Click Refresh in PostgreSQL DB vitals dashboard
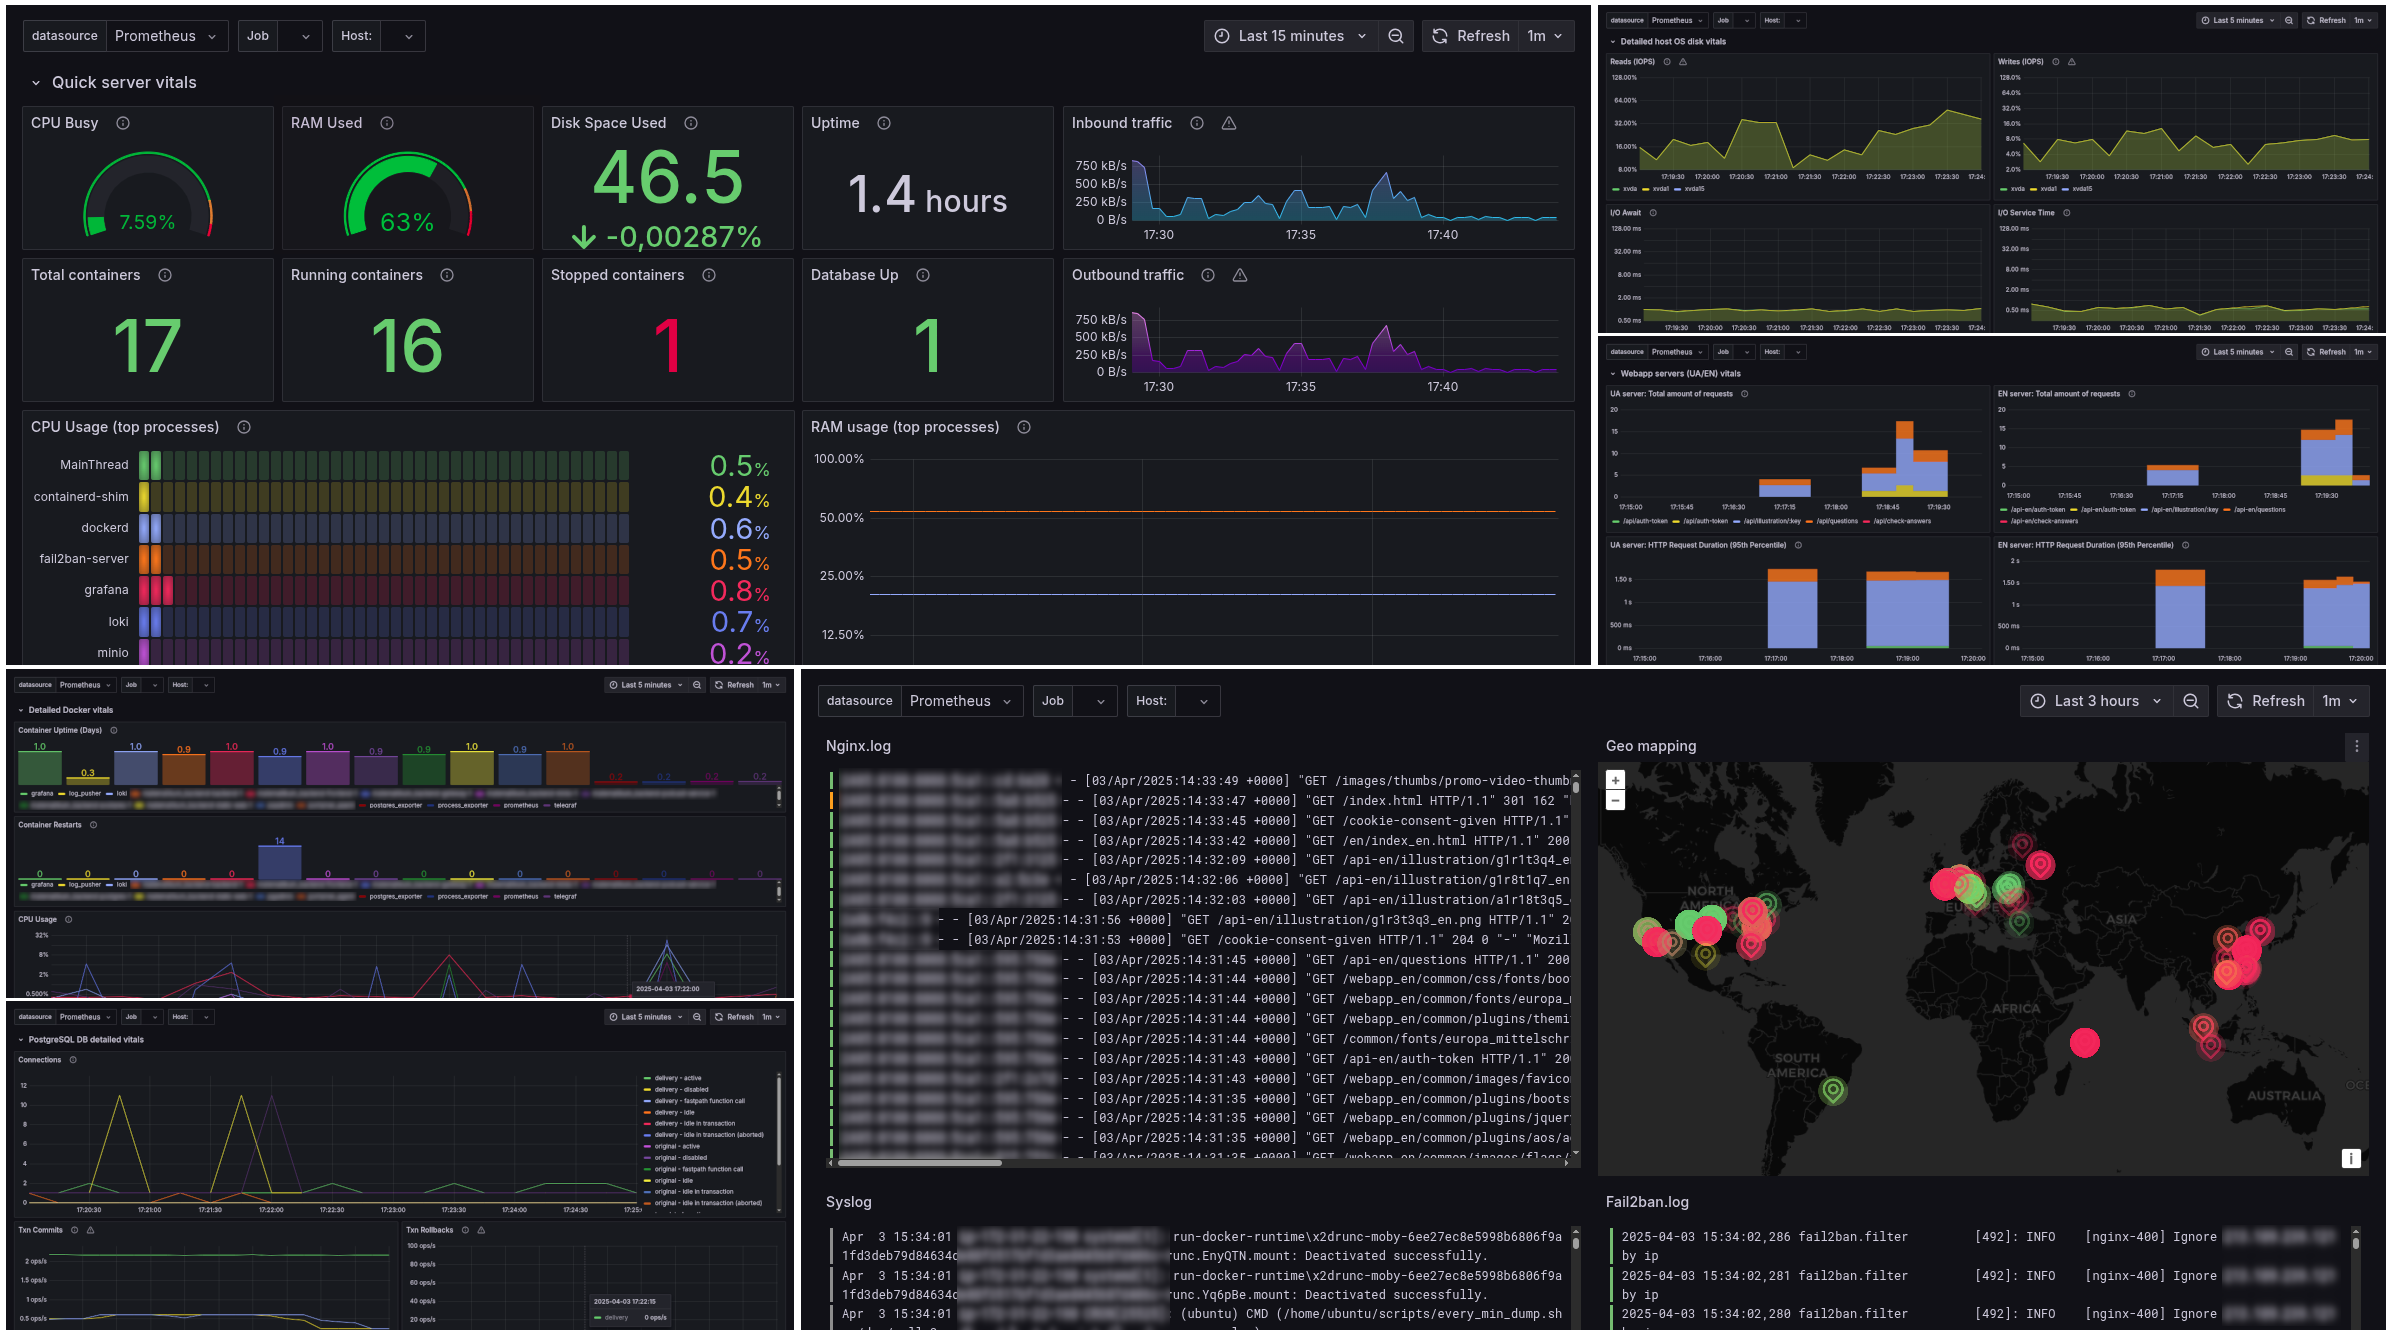The image size is (2393, 1337). (734, 1017)
